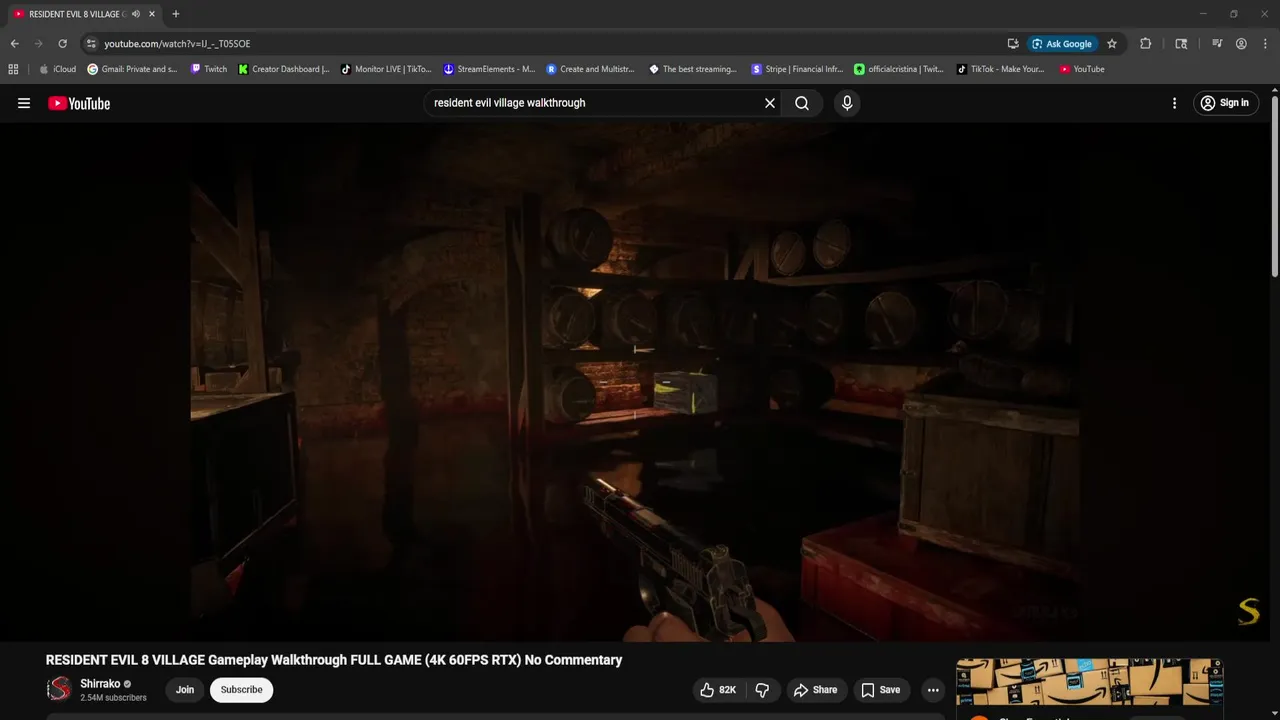Viewport: 1280px width, 720px height.
Task: Open the officialcristina Twitch bookmark
Action: (899, 69)
